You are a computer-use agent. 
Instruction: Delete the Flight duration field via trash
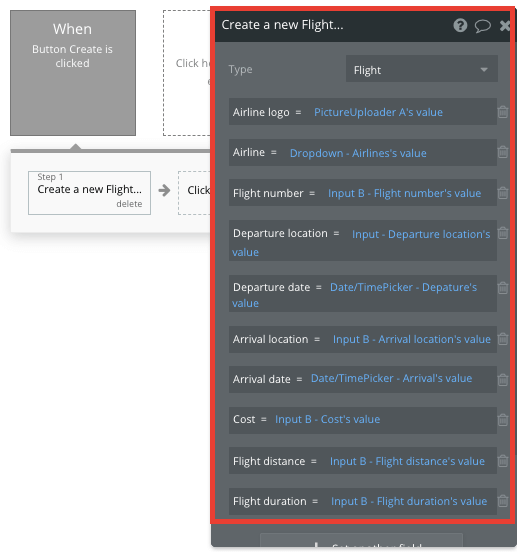(x=503, y=501)
